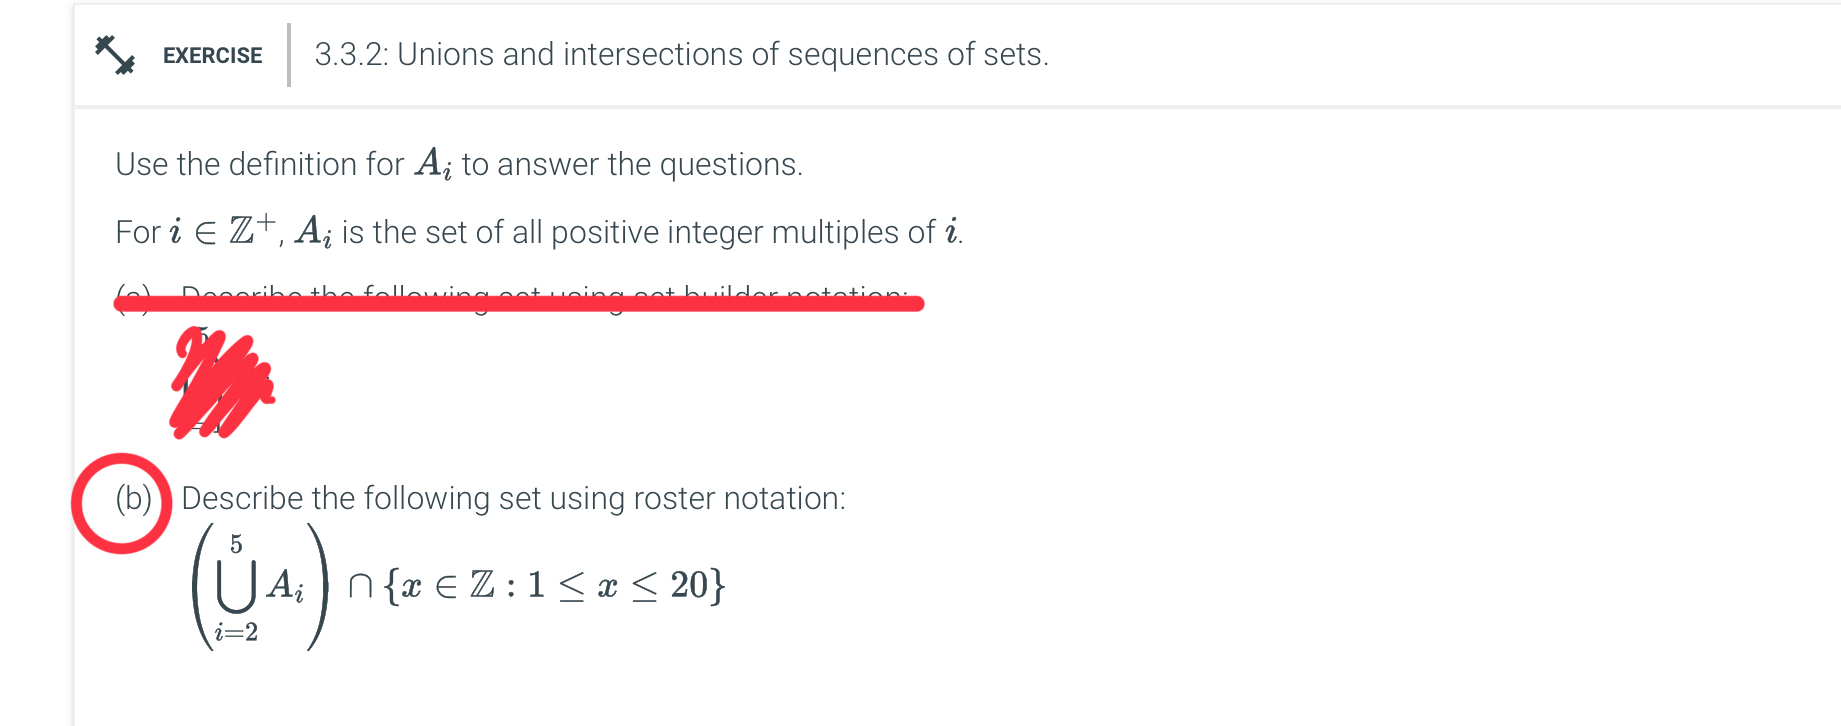Click the A_i term inside parentheses
This screenshot has height=726, width=1841.
tap(285, 585)
